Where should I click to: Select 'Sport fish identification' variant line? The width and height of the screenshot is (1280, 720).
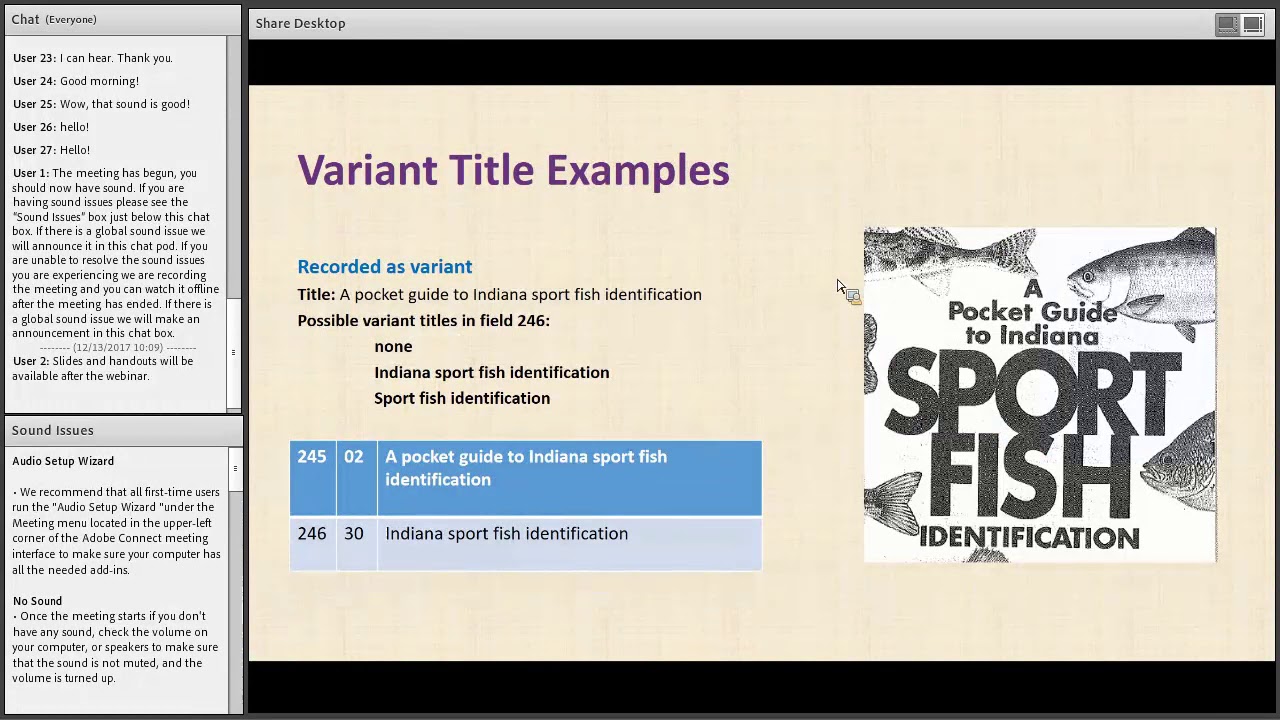[462, 399]
